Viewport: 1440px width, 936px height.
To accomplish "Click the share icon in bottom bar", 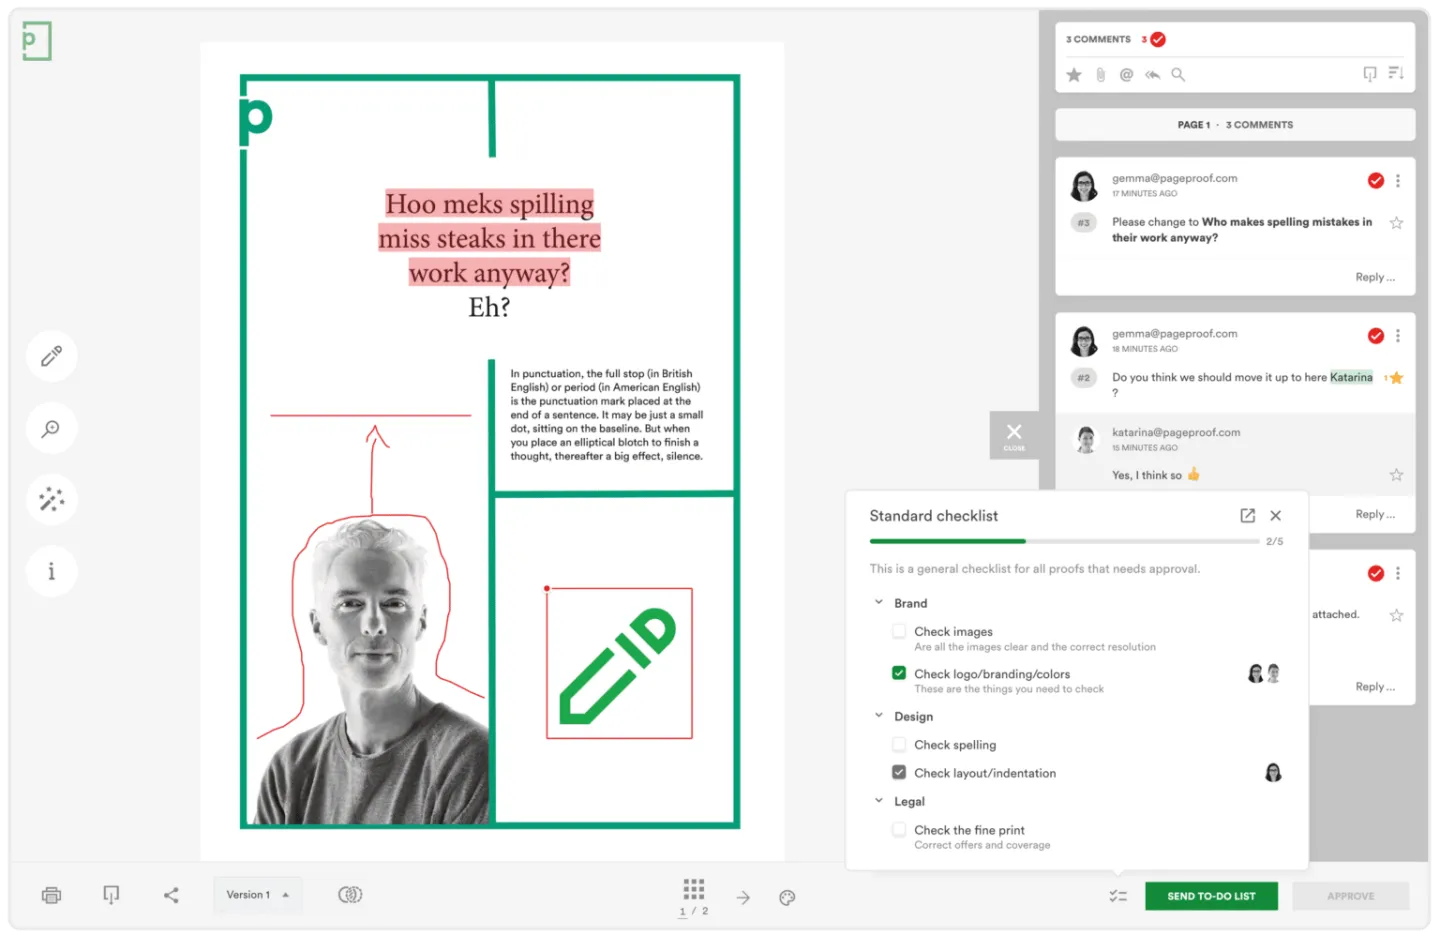I will 171,895.
